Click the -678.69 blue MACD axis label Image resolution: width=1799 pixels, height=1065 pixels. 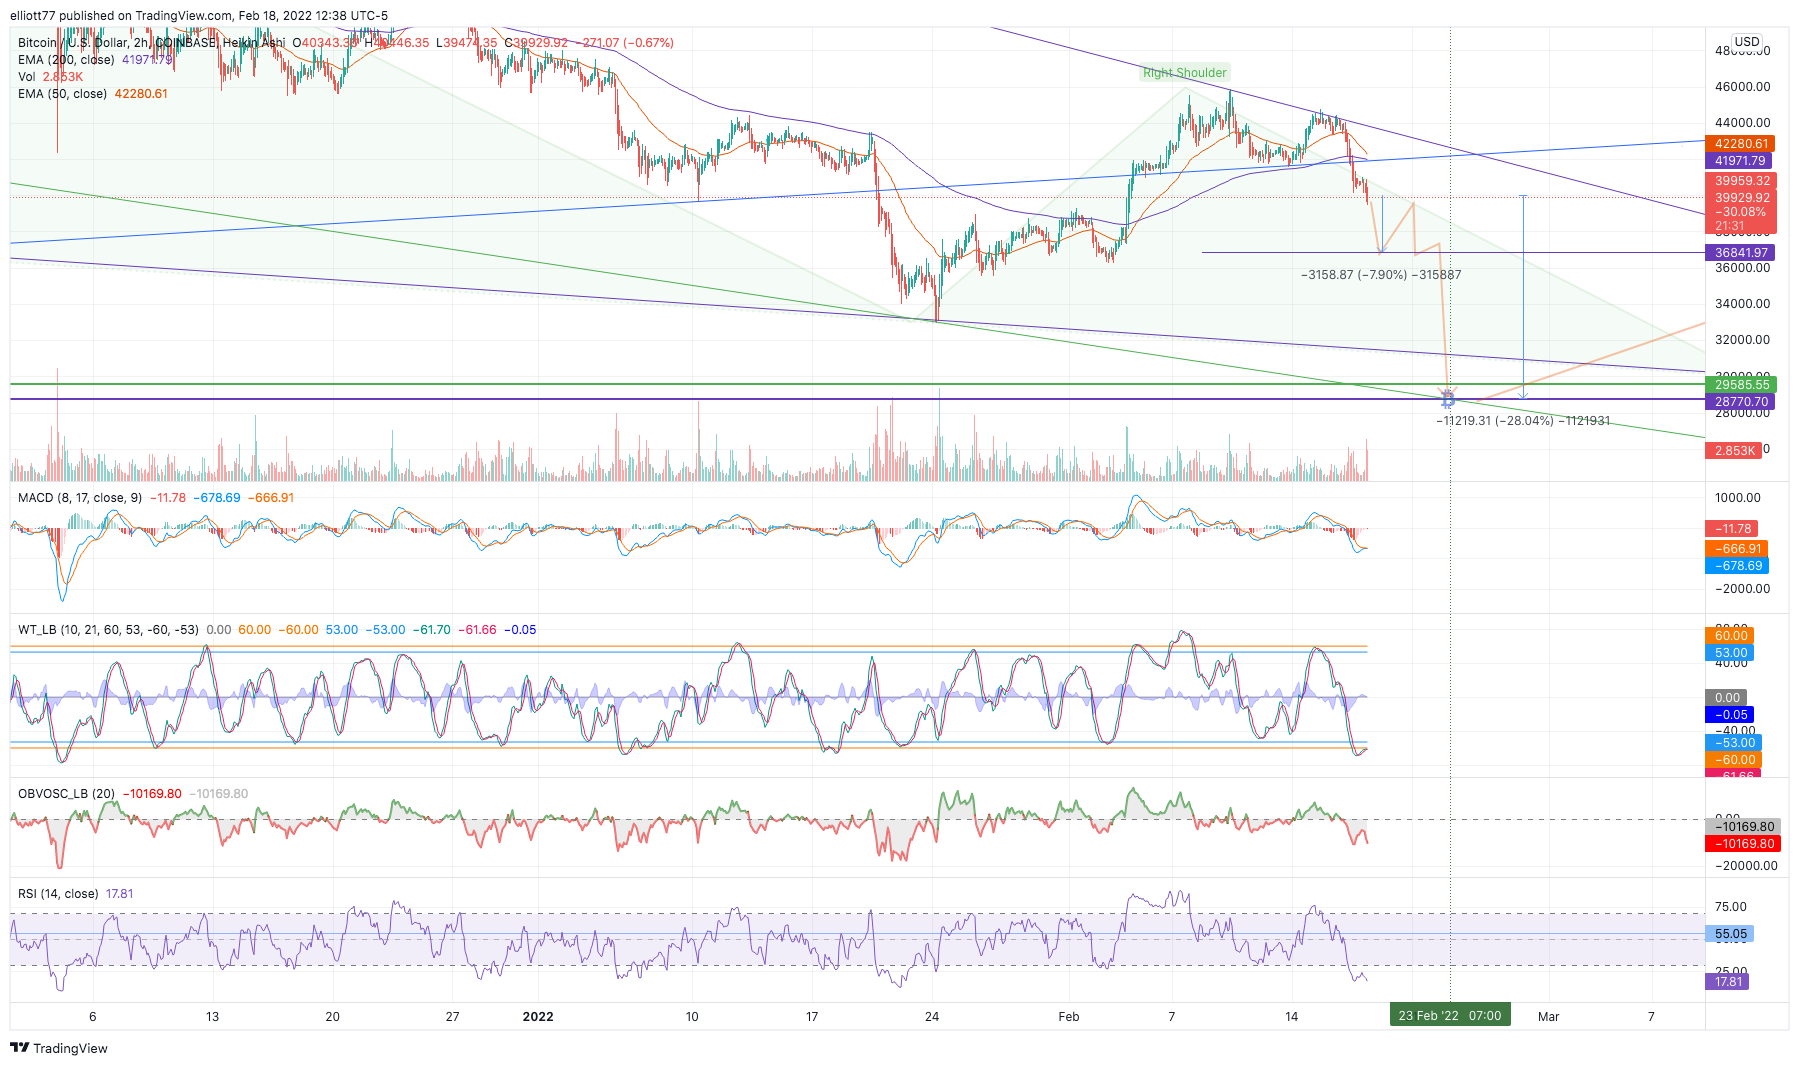point(1736,566)
